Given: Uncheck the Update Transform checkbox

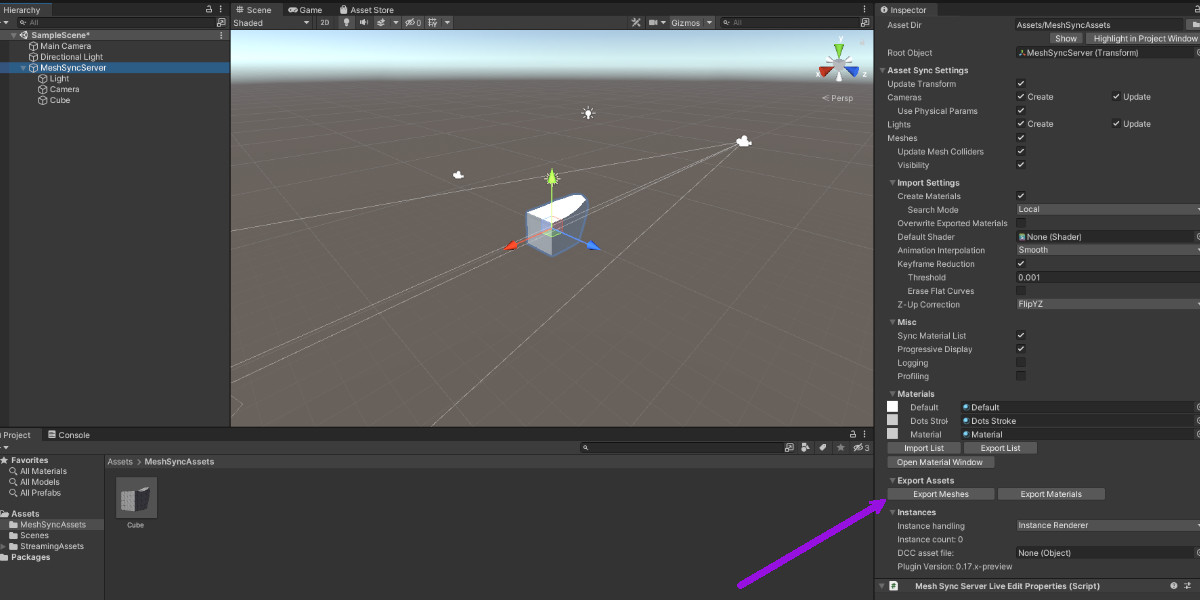Looking at the screenshot, I should click(1021, 84).
